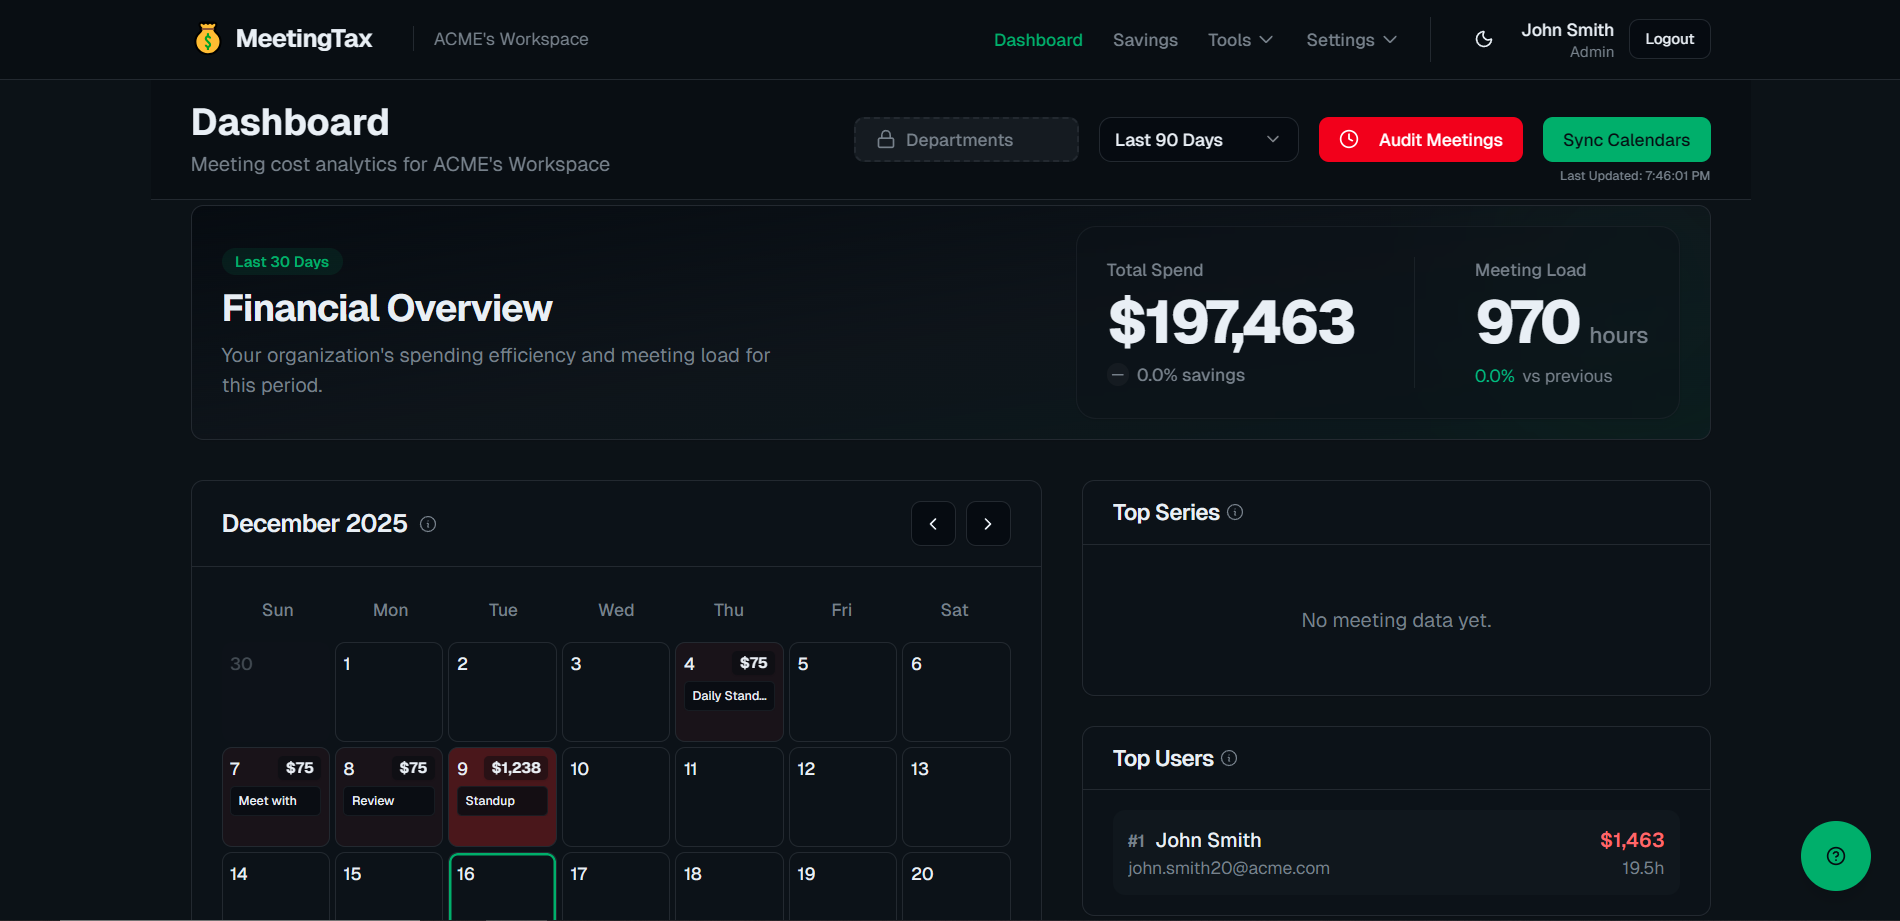Switch to the Savings tab
This screenshot has width=1900, height=921.
1145,39
